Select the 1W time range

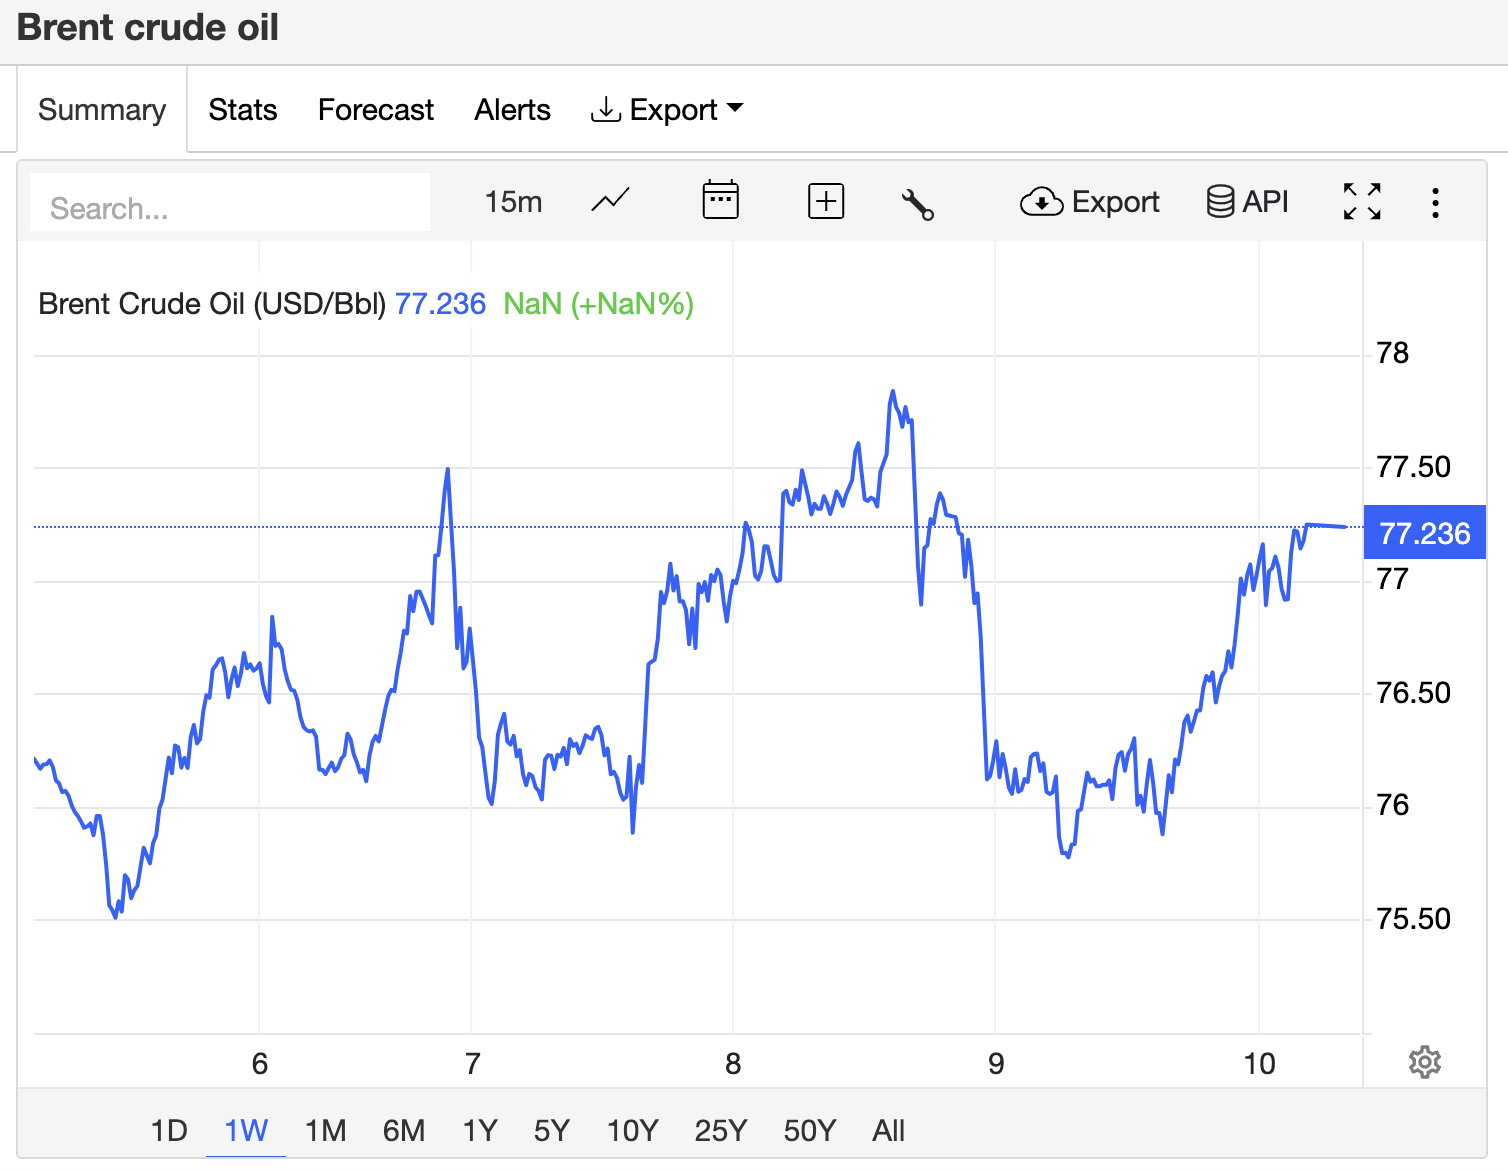coord(246,1130)
